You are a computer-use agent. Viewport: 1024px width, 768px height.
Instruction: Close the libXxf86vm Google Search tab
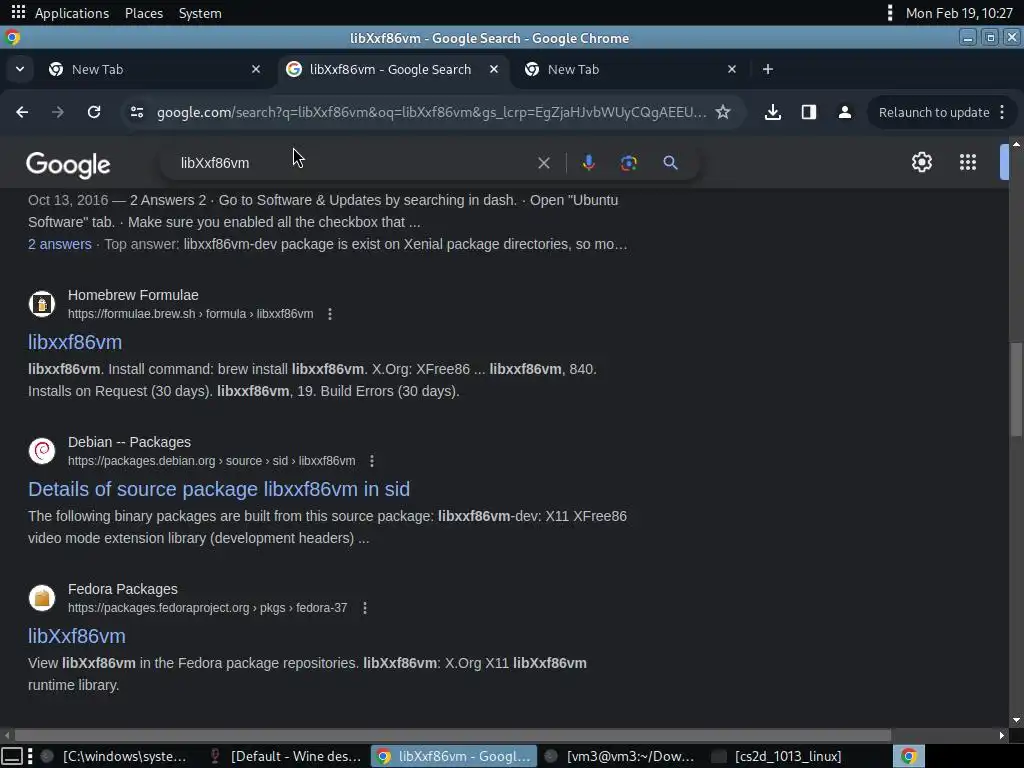point(494,69)
